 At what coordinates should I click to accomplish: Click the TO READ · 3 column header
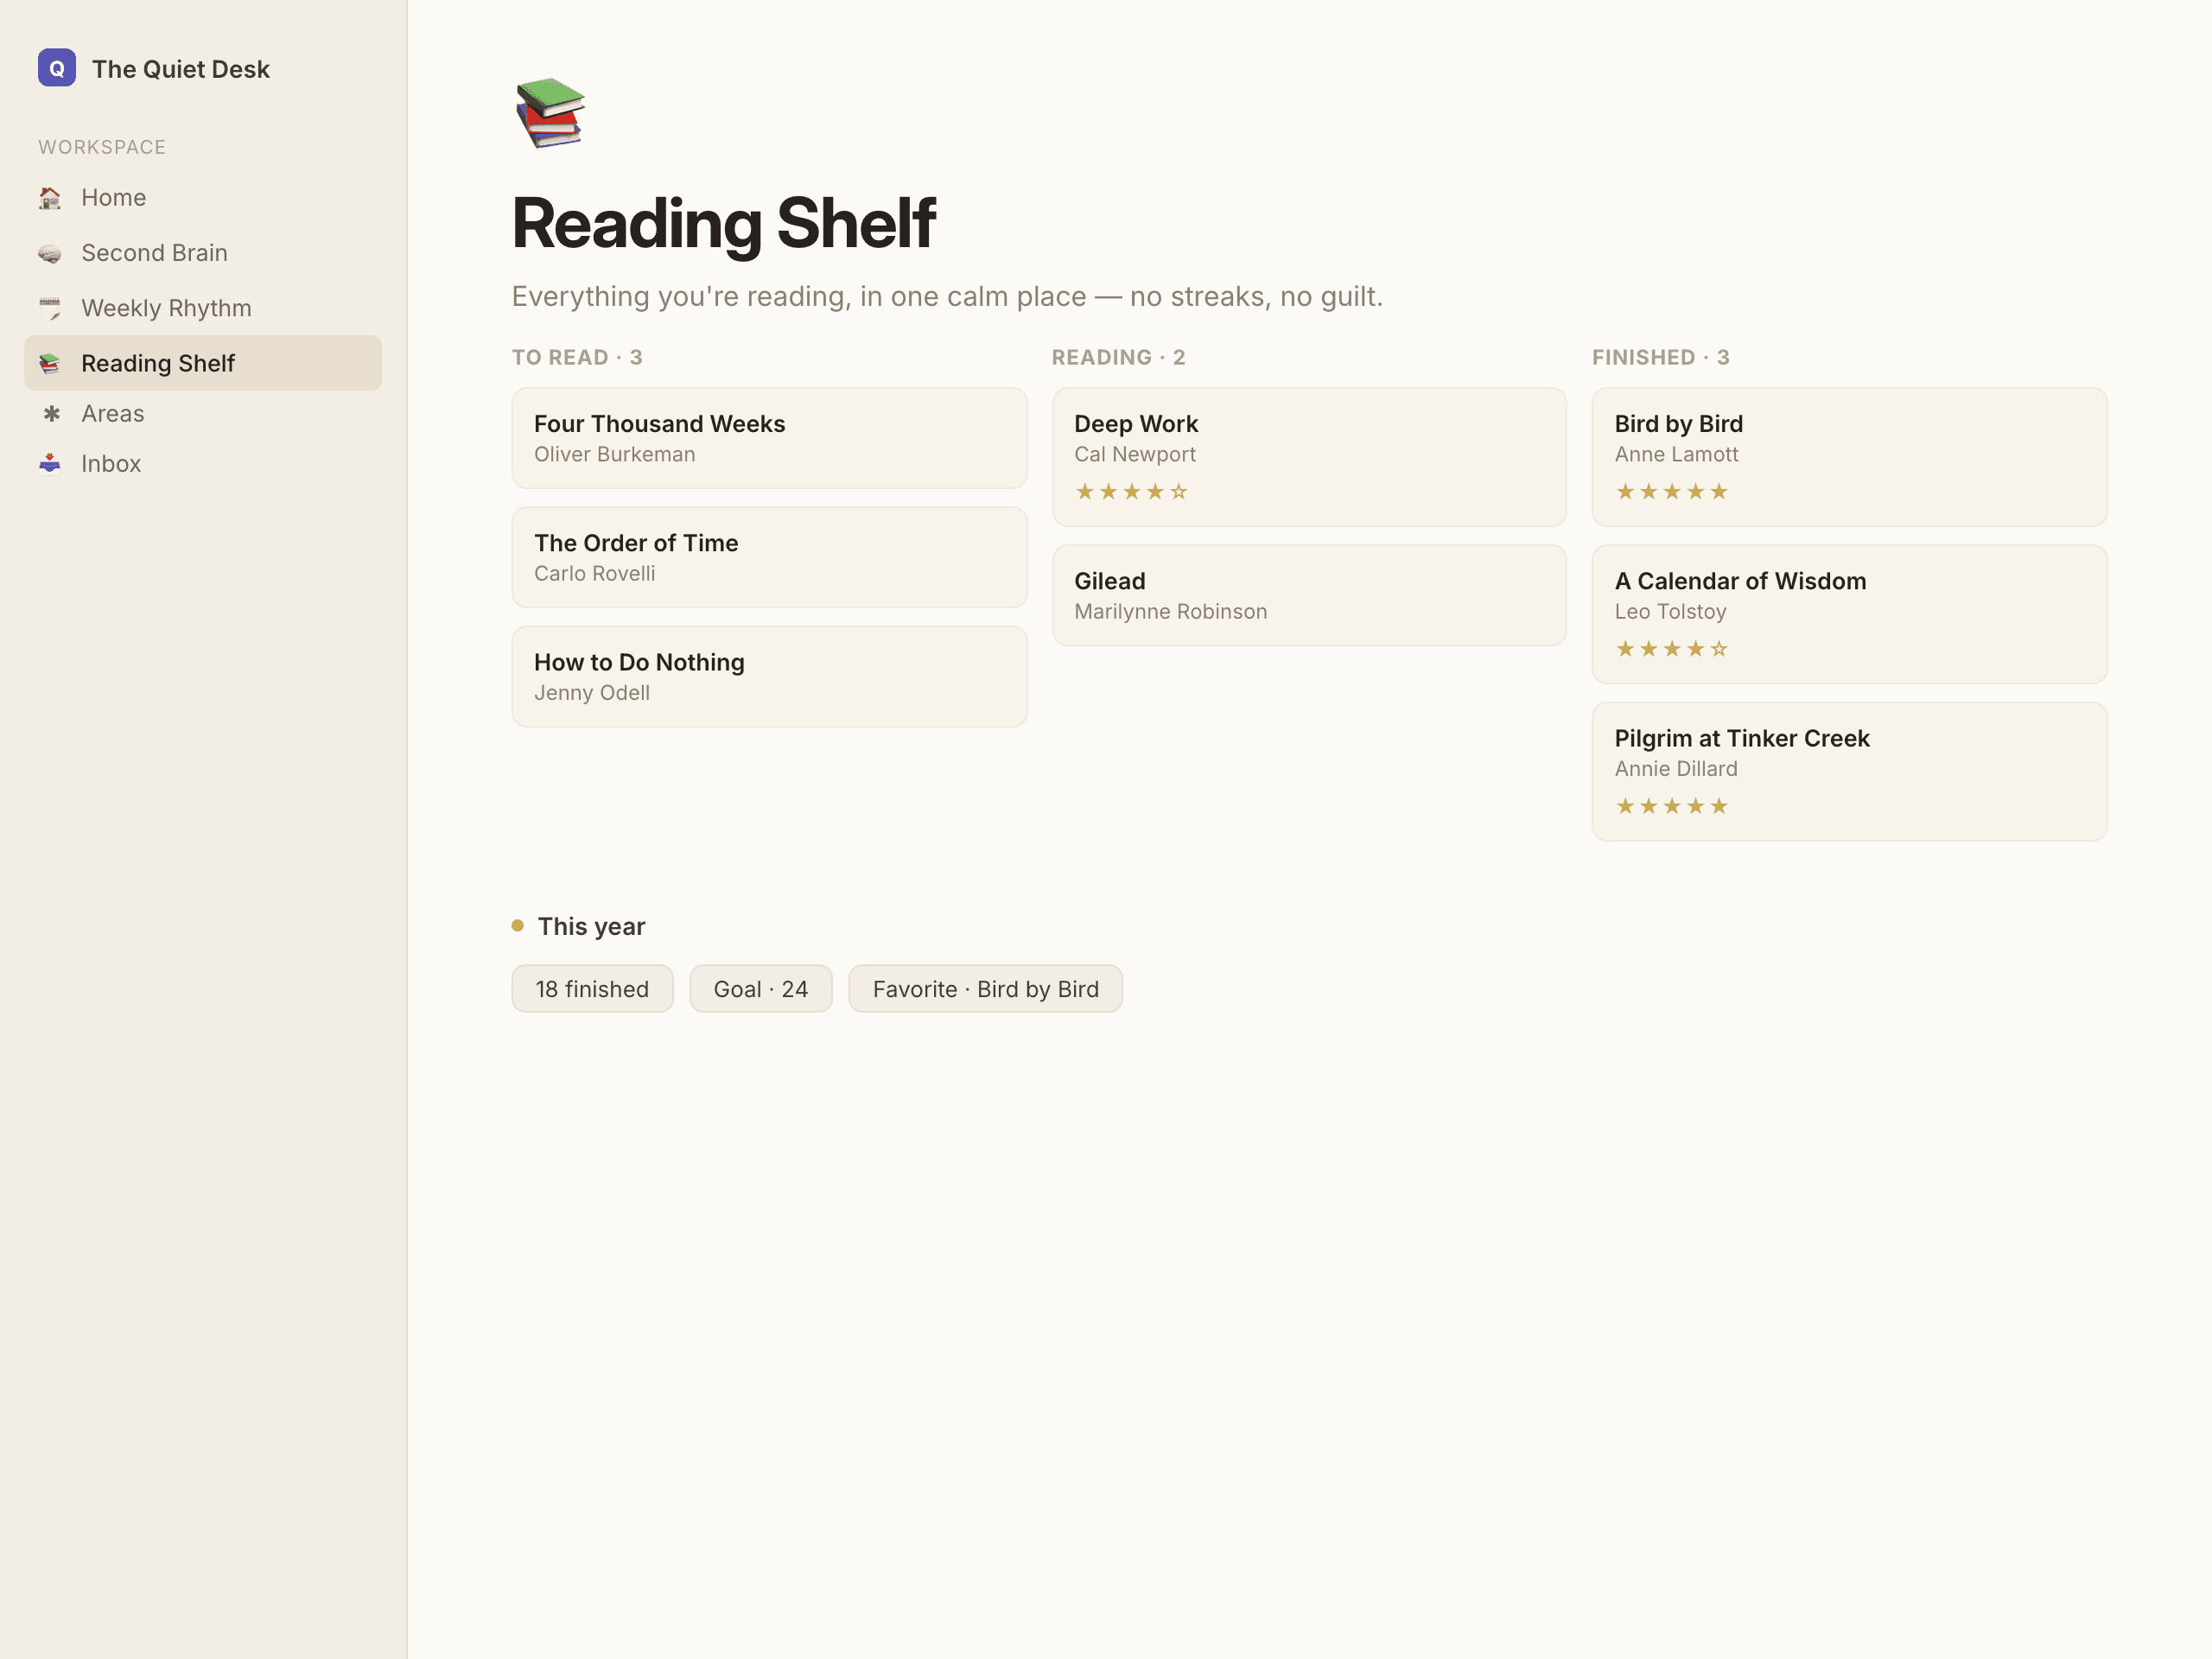coord(577,358)
